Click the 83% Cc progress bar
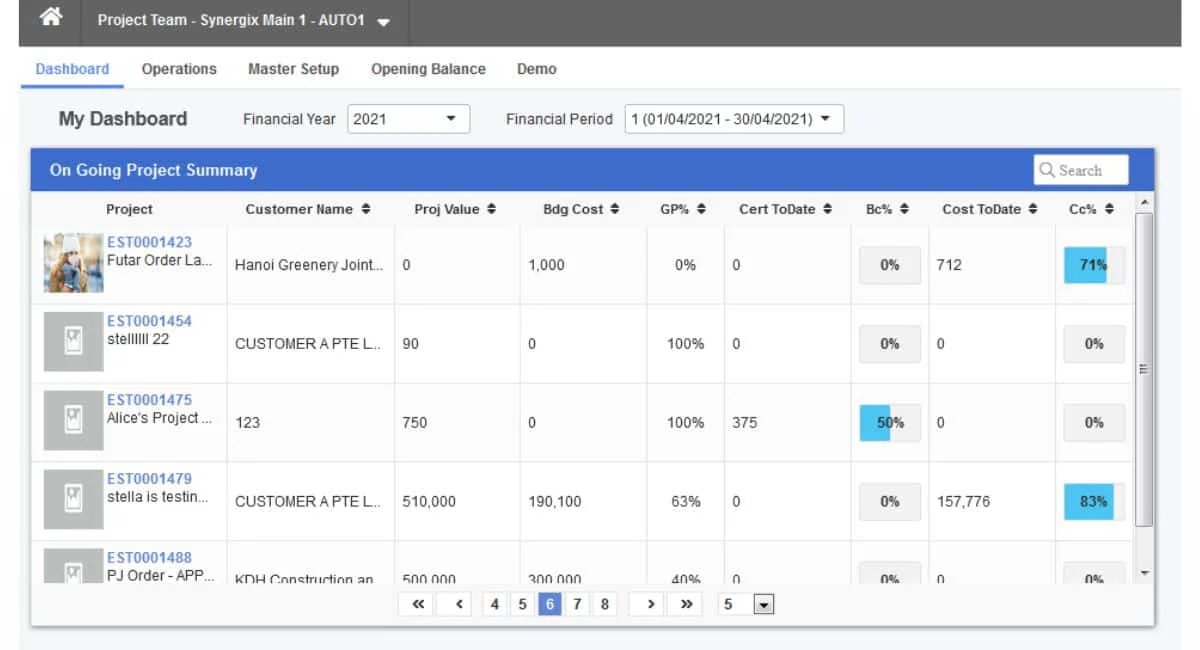 [x=1094, y=501]
